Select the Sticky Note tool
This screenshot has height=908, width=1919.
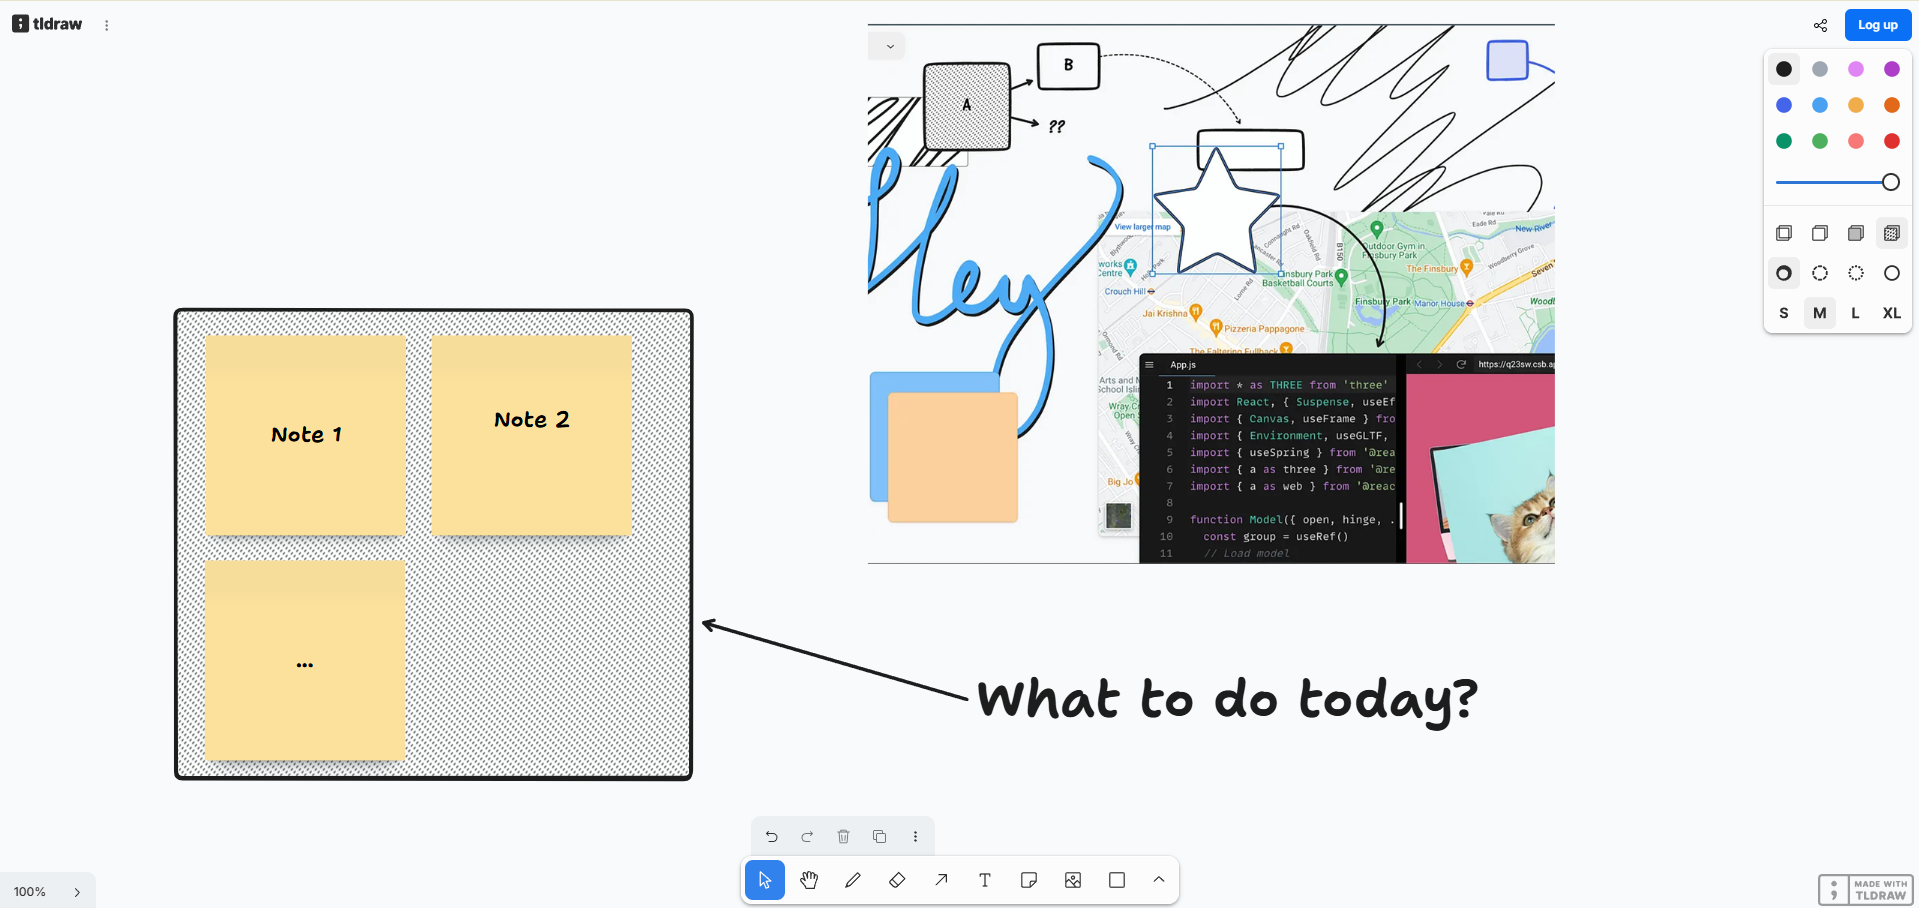click(x=1029, y=880)
